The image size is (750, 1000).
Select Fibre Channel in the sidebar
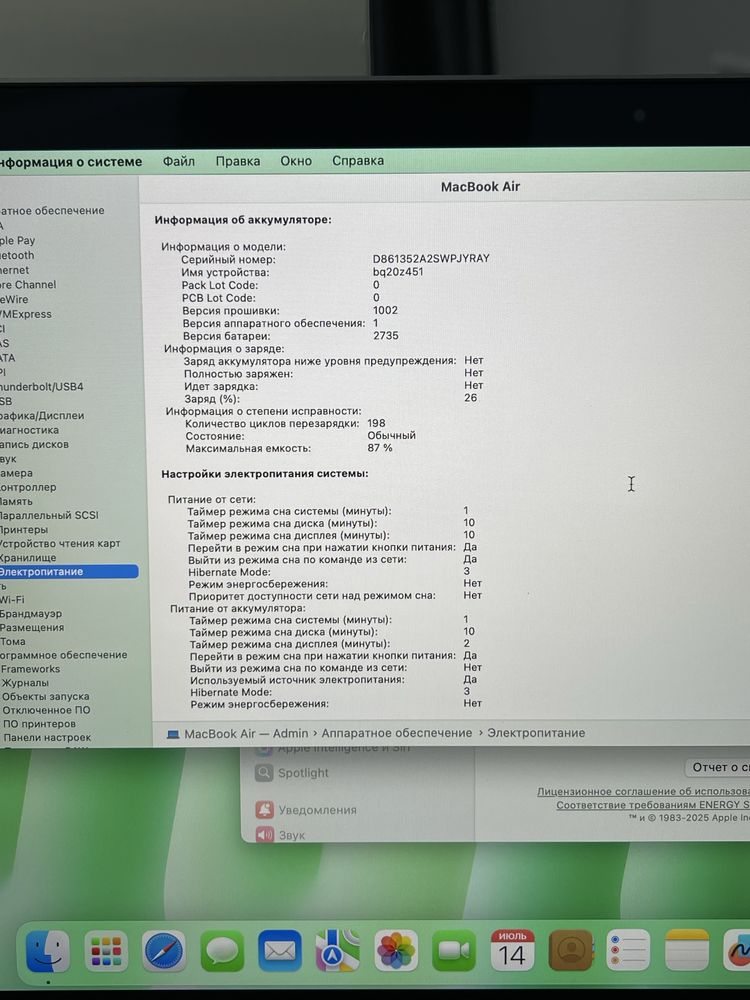(x=28, y=284)
